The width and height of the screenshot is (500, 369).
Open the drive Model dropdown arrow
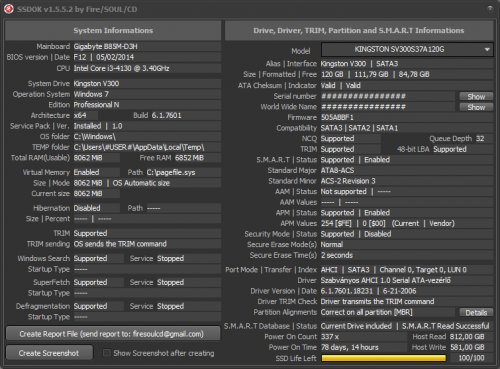pyautogui.click(x=487, y=50)
